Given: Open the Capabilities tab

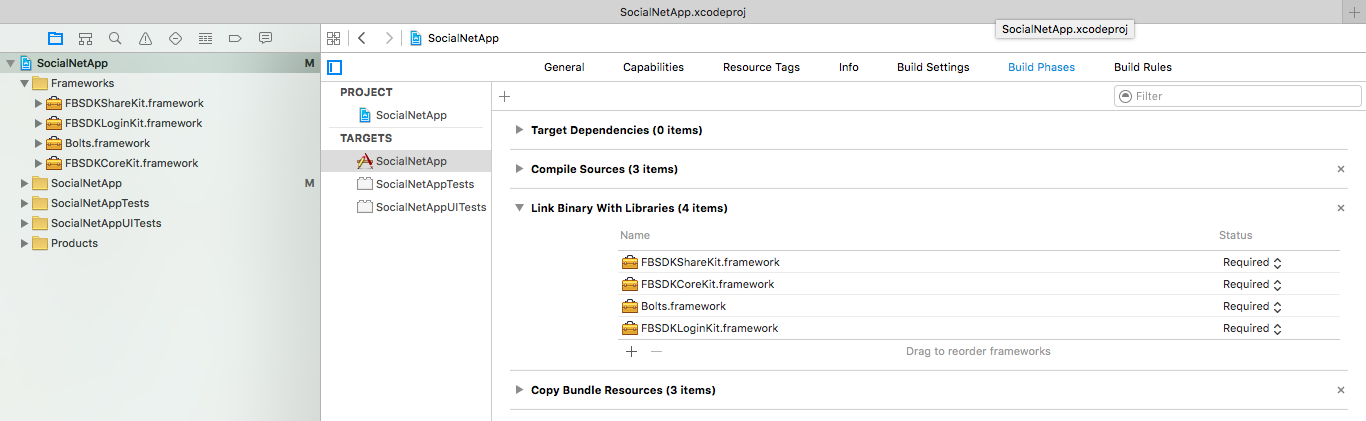Looking at the screenshot, I should point(653,67).
